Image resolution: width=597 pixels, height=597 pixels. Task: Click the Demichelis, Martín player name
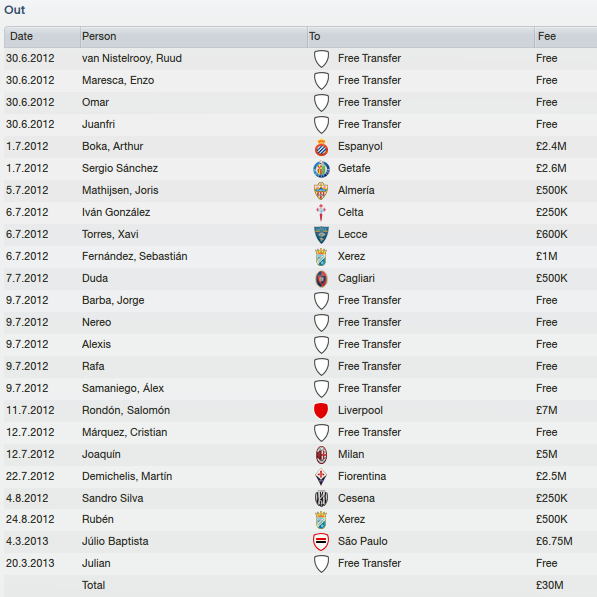(127, 476)
